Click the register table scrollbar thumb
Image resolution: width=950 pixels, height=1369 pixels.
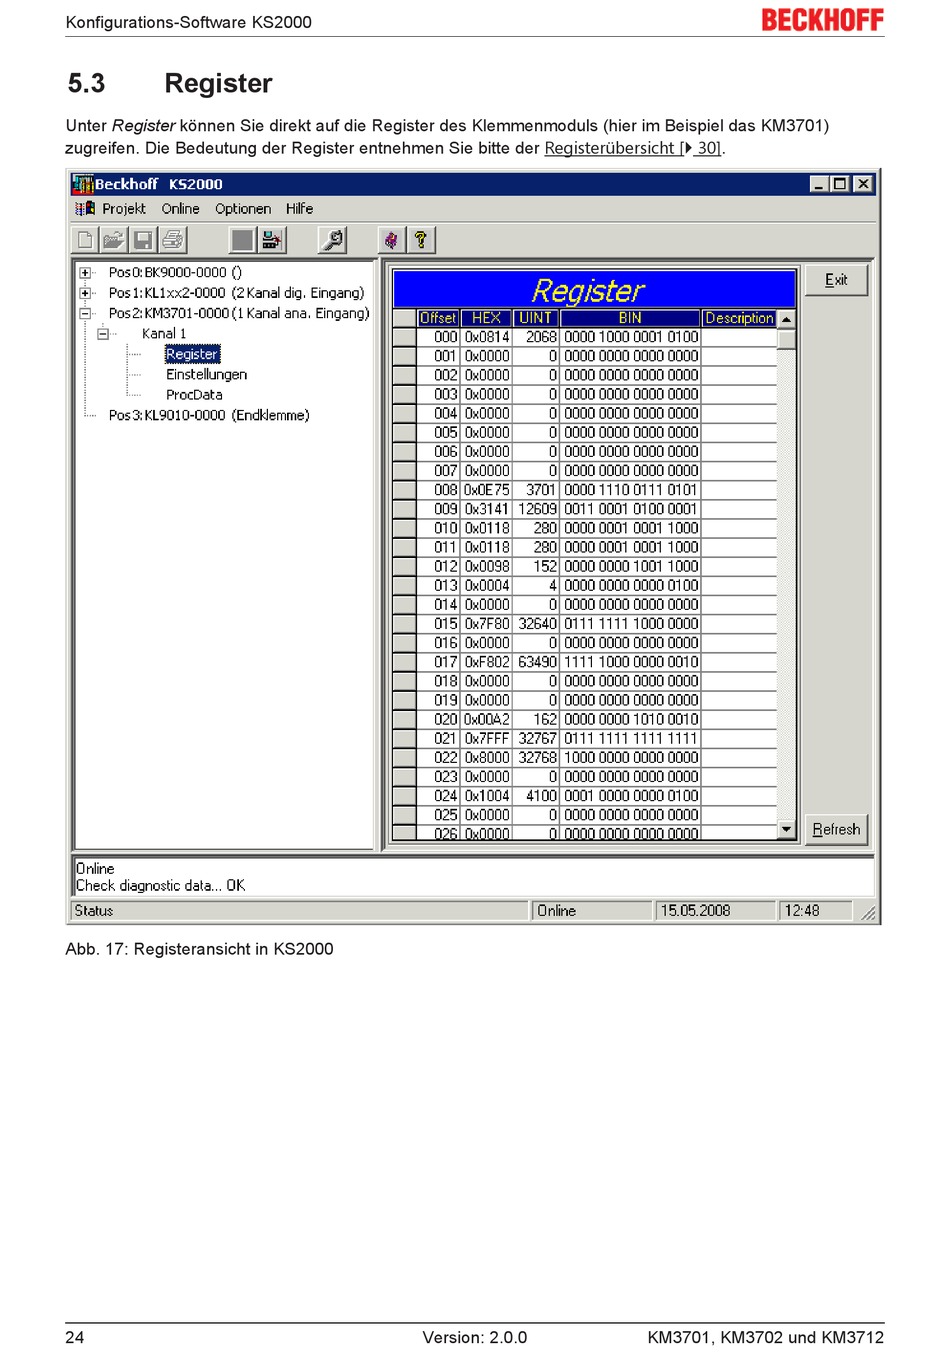pyautogui.click(x=786, y=338)
